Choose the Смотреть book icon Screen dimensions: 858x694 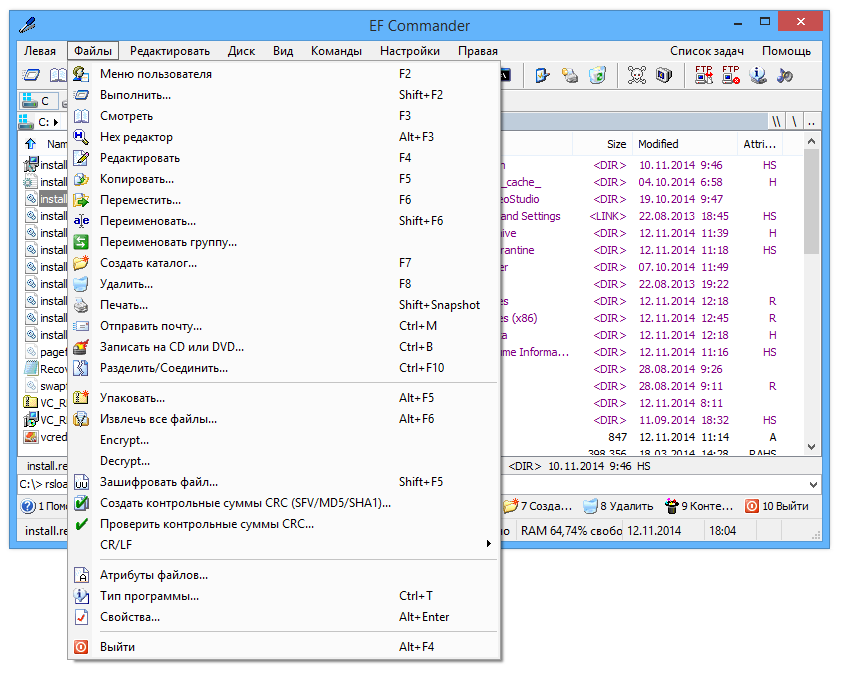pyautogui.click(x=82, y=116)
